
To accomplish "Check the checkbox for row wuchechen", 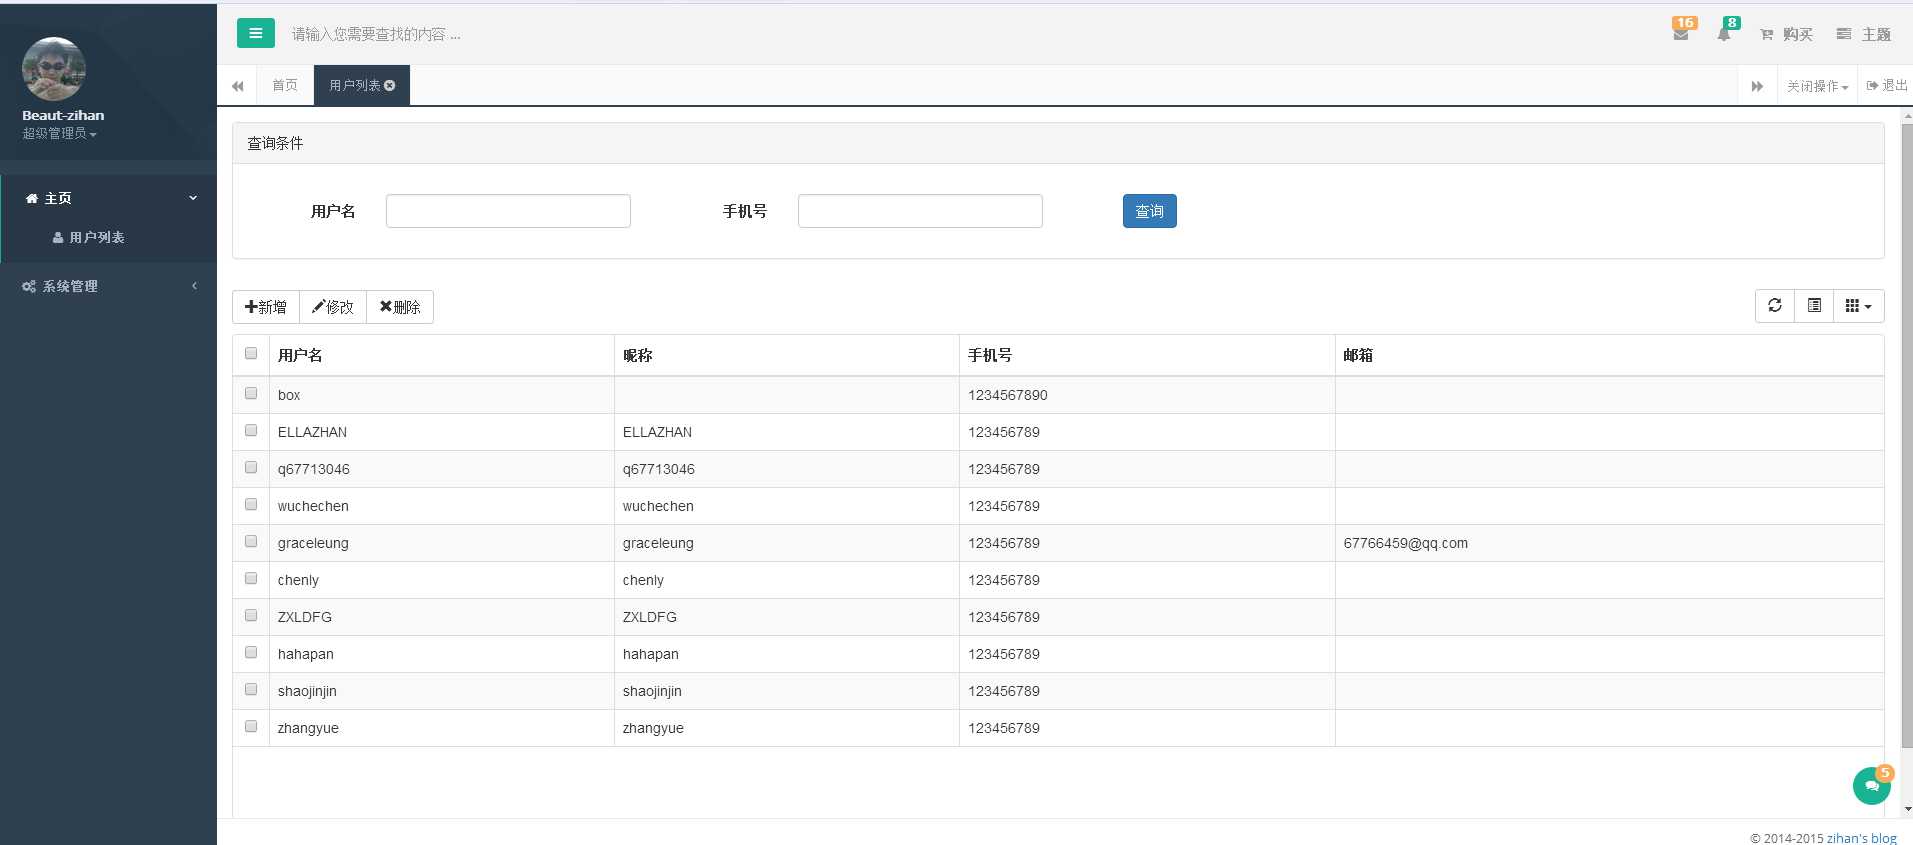I will 251,505.
